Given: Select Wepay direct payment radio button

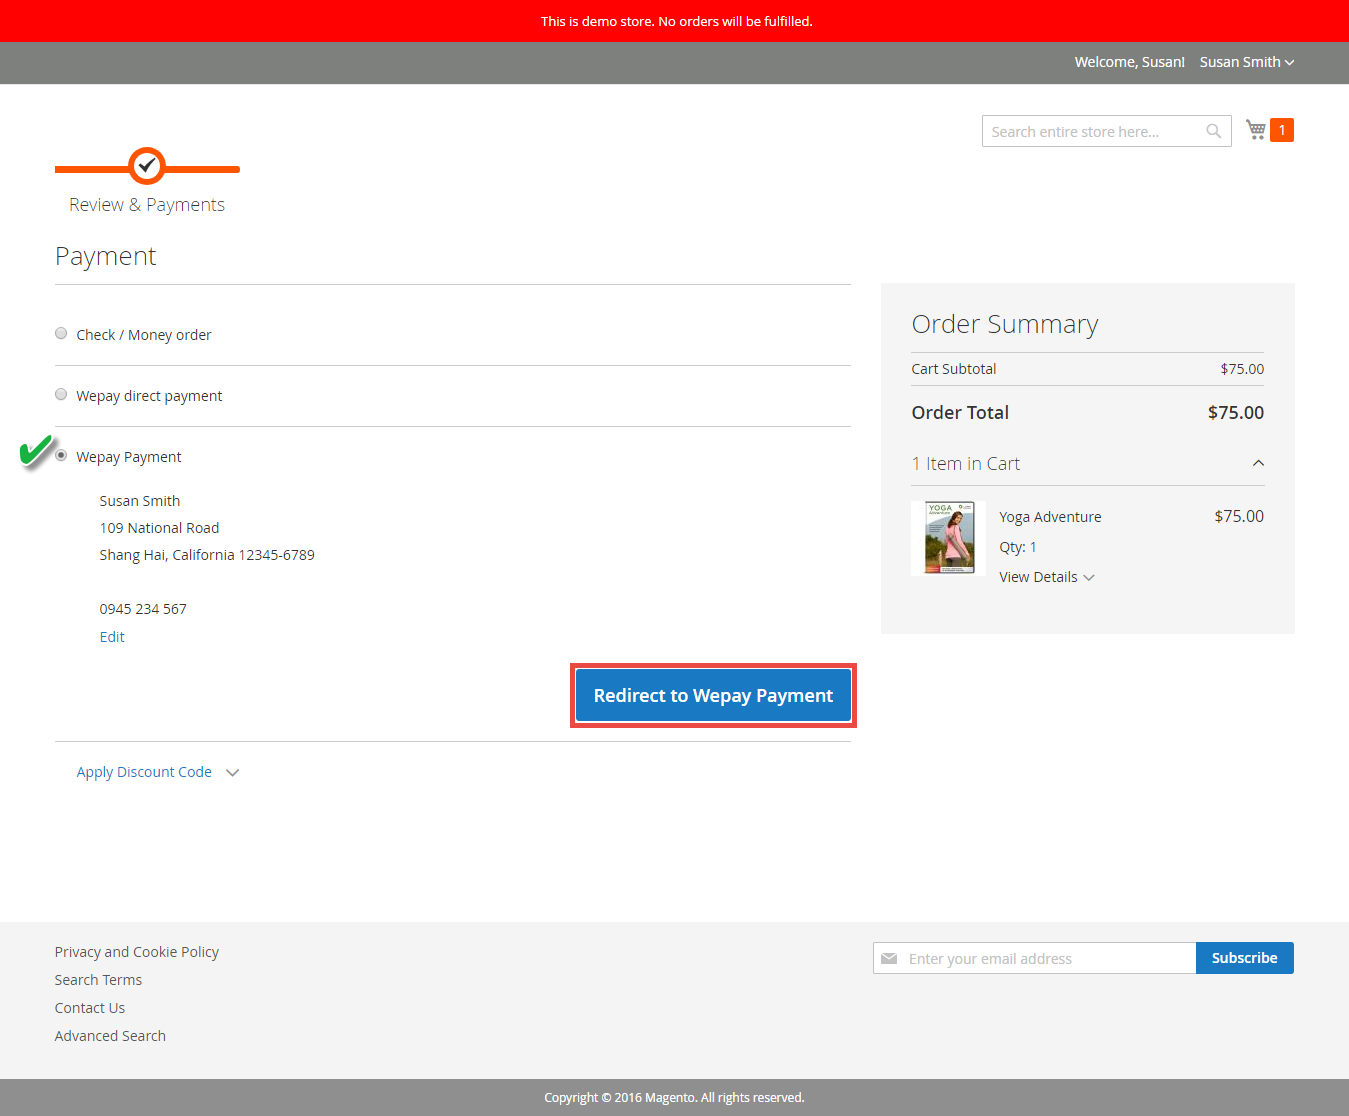Looking at the screenshot, I should 61,395.
